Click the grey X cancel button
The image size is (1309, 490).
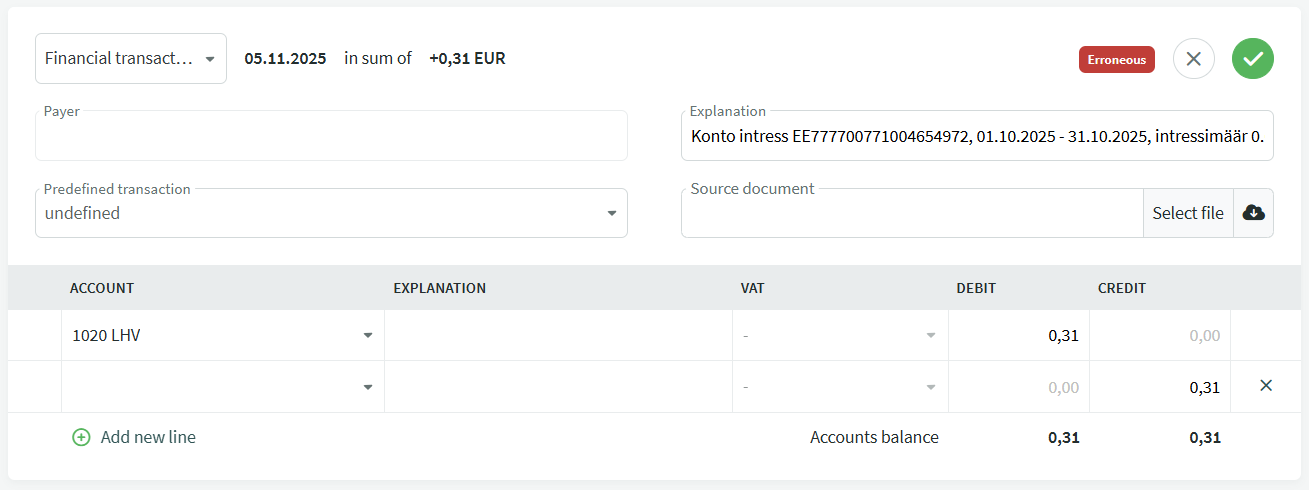point(1193,59)
